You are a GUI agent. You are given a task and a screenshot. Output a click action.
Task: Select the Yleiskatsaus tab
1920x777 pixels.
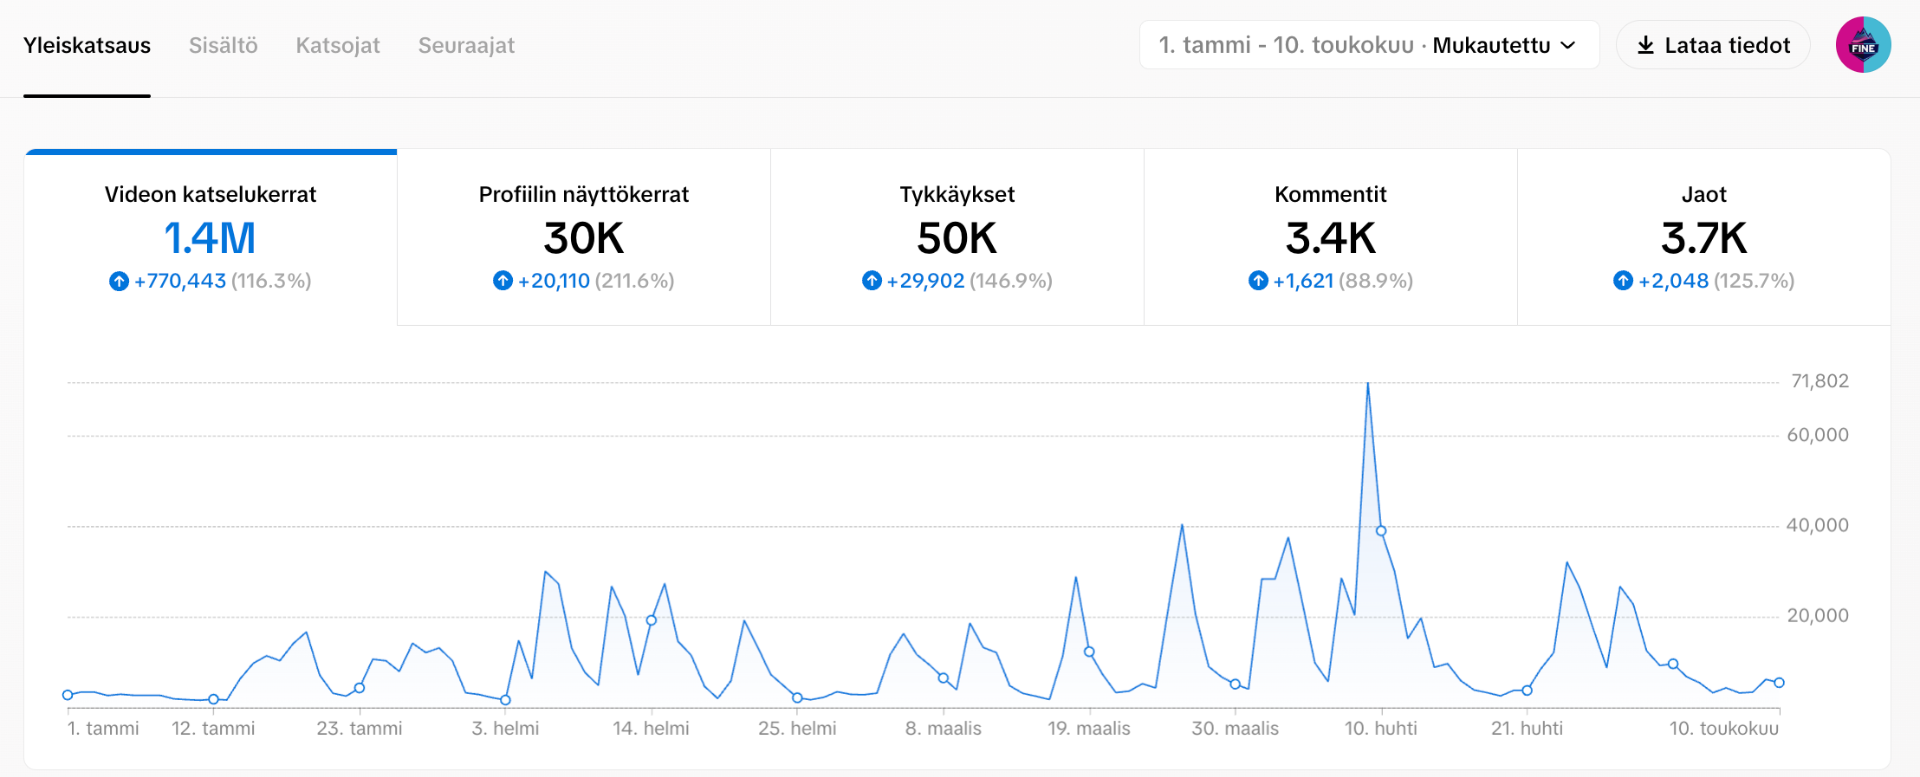87,45
